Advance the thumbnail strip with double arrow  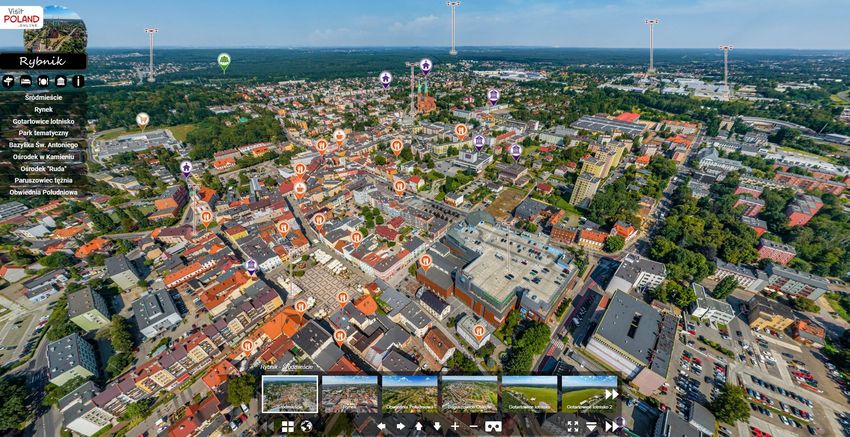click(x=611, y=394)
